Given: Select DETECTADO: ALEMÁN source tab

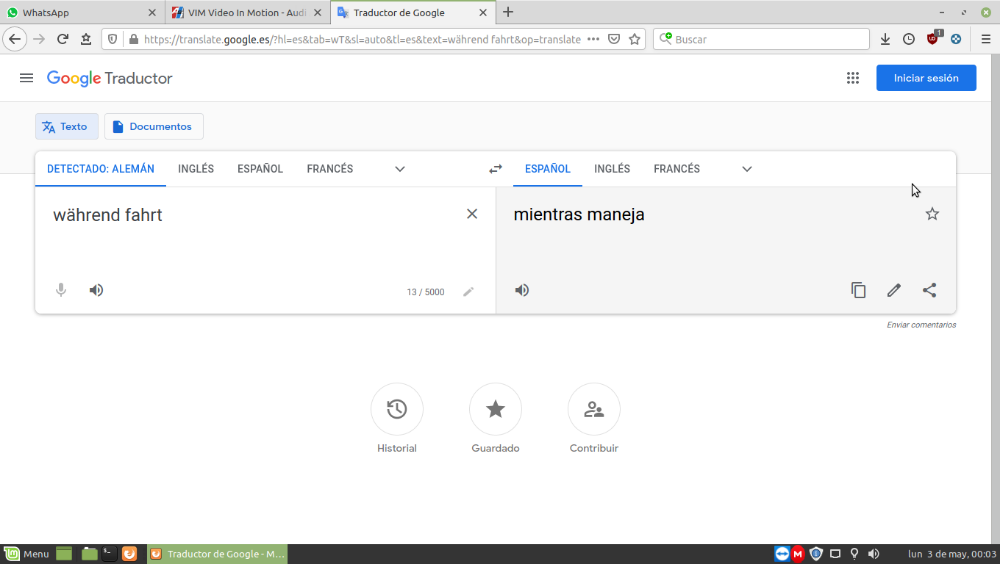Looking at the screenshot, I should click(x=101, y=169).
